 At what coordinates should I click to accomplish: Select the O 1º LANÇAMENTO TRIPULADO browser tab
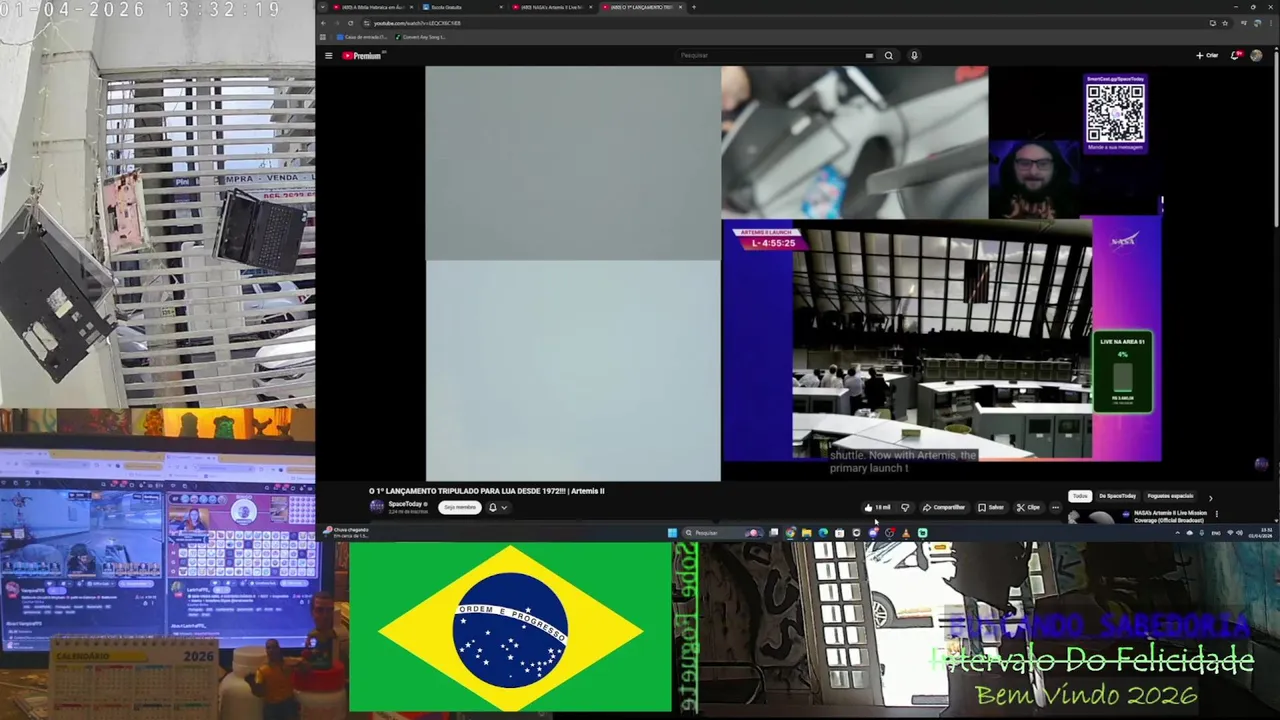pyautogui.click(x=642, y=7)
